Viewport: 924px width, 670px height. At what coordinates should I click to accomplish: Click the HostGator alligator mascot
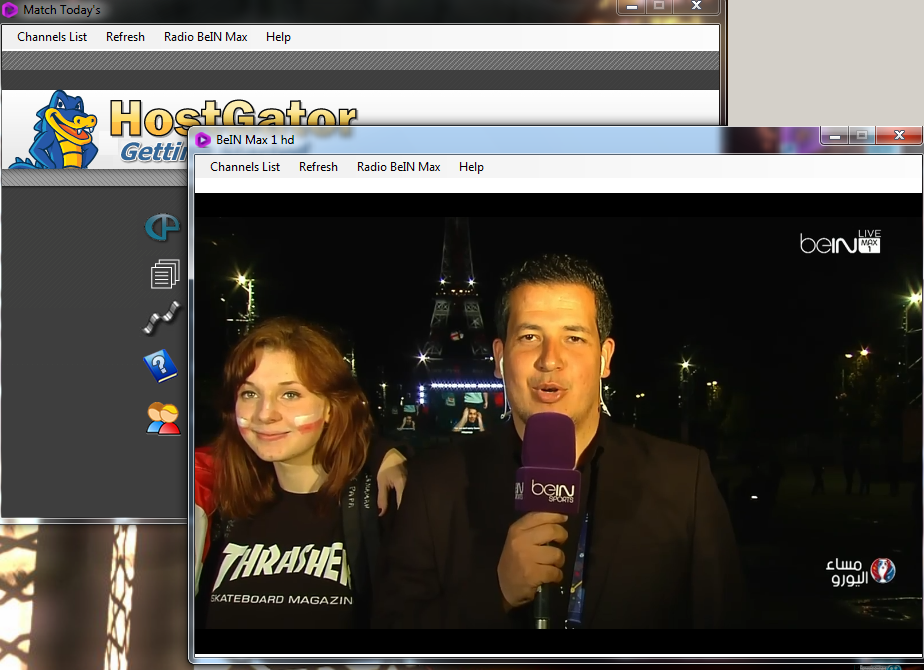point(56,130)
